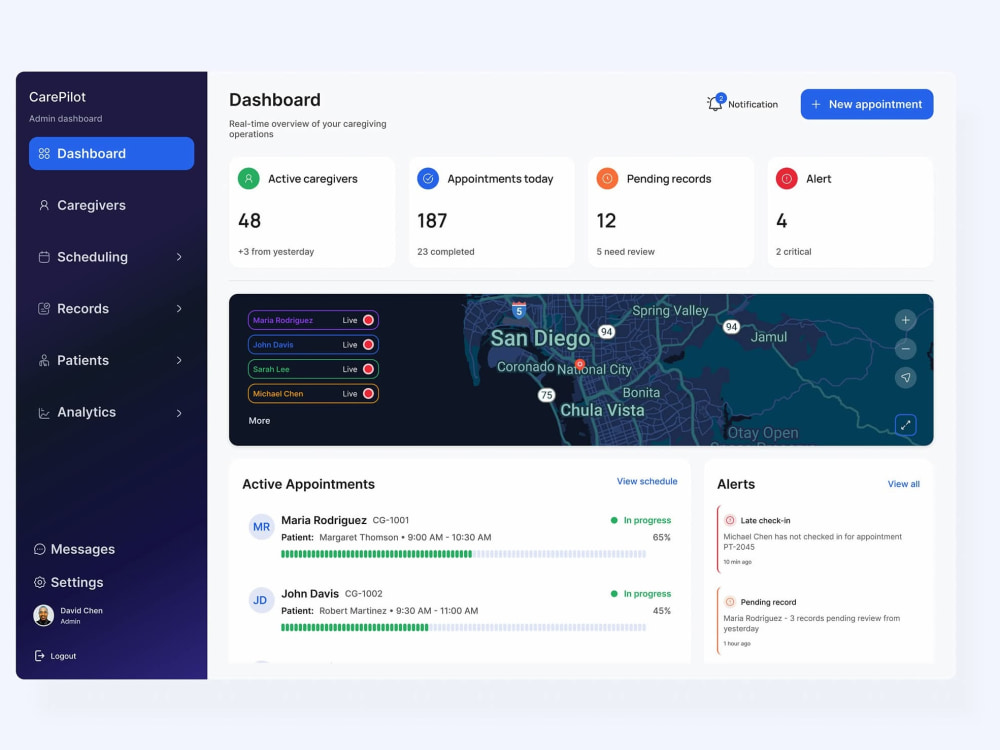Image resolution: width=1000 pixels, height=750 pixels.
Task: Click Maria Rodriguez 65% progress bar
Action: [x=464, y=554]
